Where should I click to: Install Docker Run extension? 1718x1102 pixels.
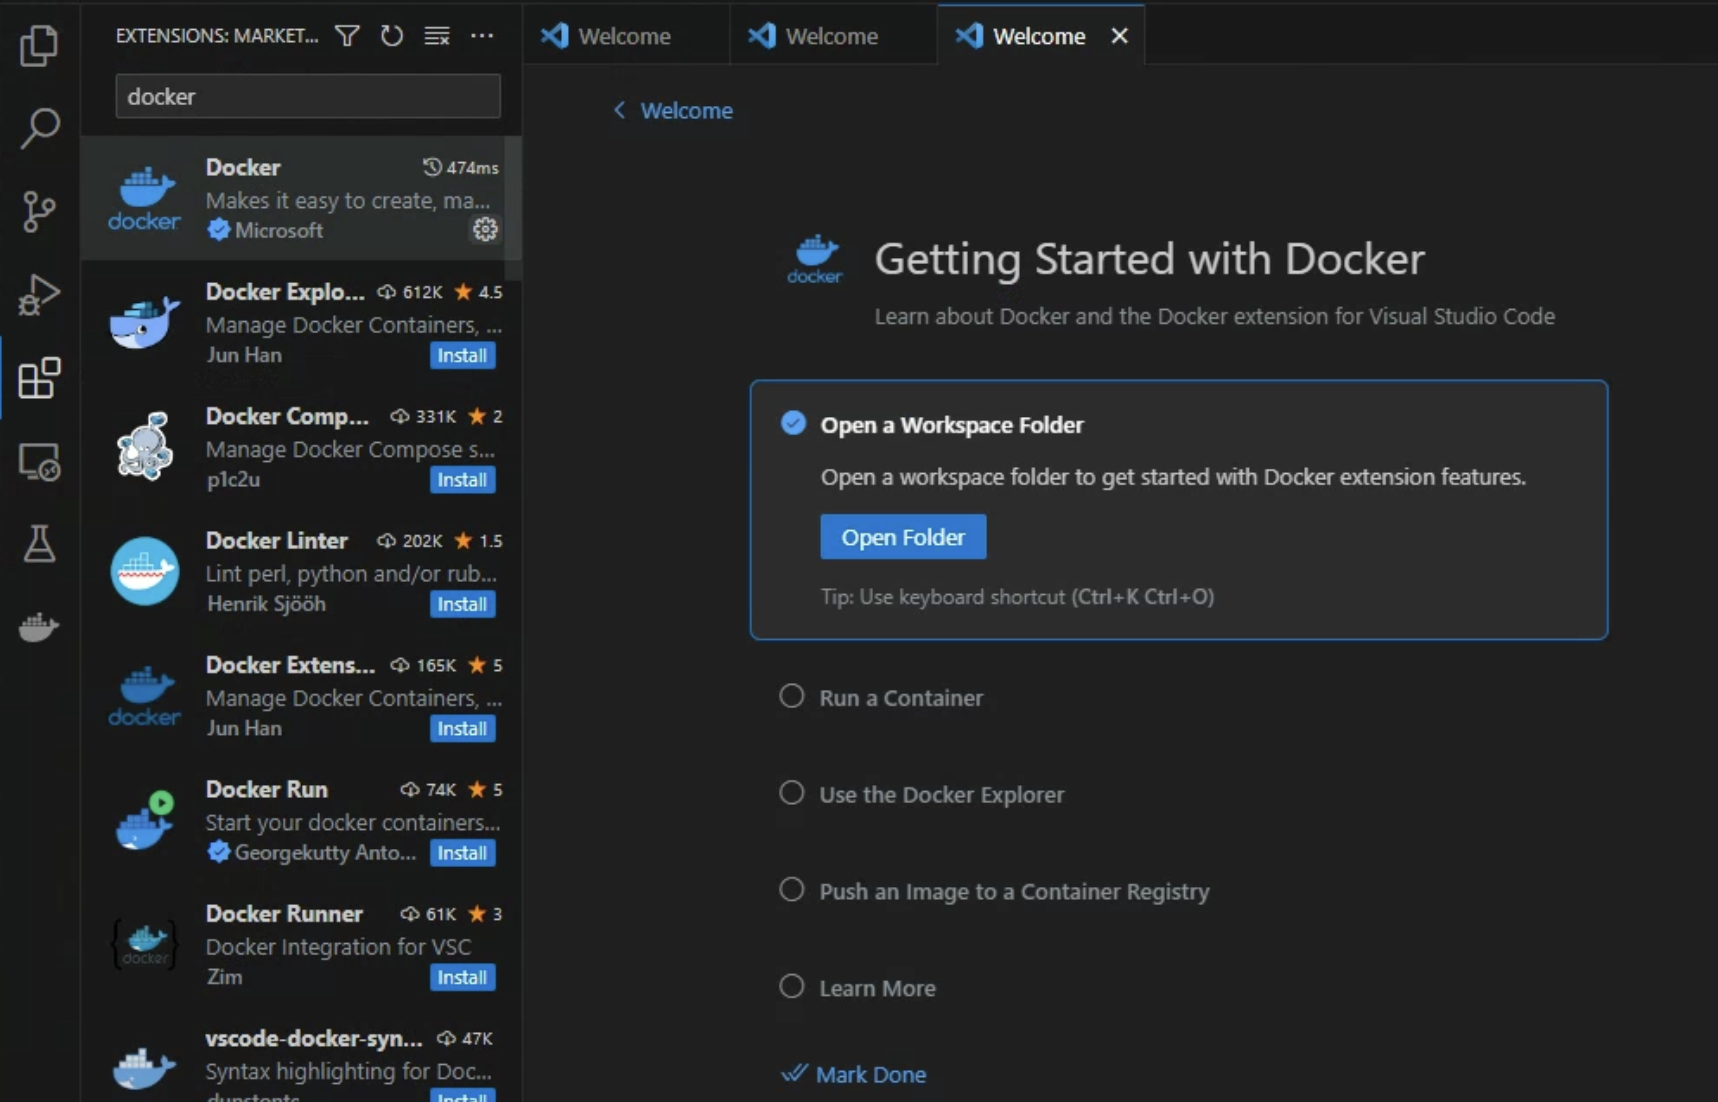point(462,853)
